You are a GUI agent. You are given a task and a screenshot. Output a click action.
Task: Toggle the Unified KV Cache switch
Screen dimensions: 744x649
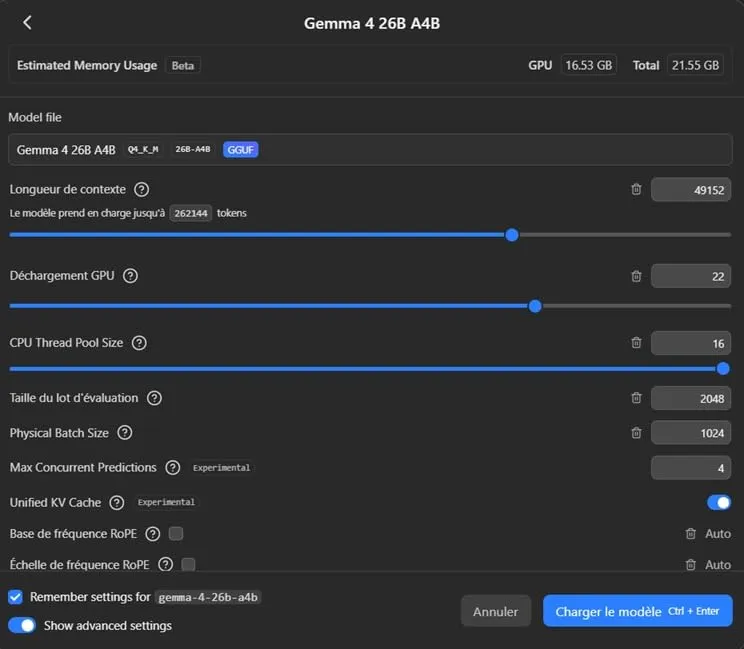(x=719, y=502)
